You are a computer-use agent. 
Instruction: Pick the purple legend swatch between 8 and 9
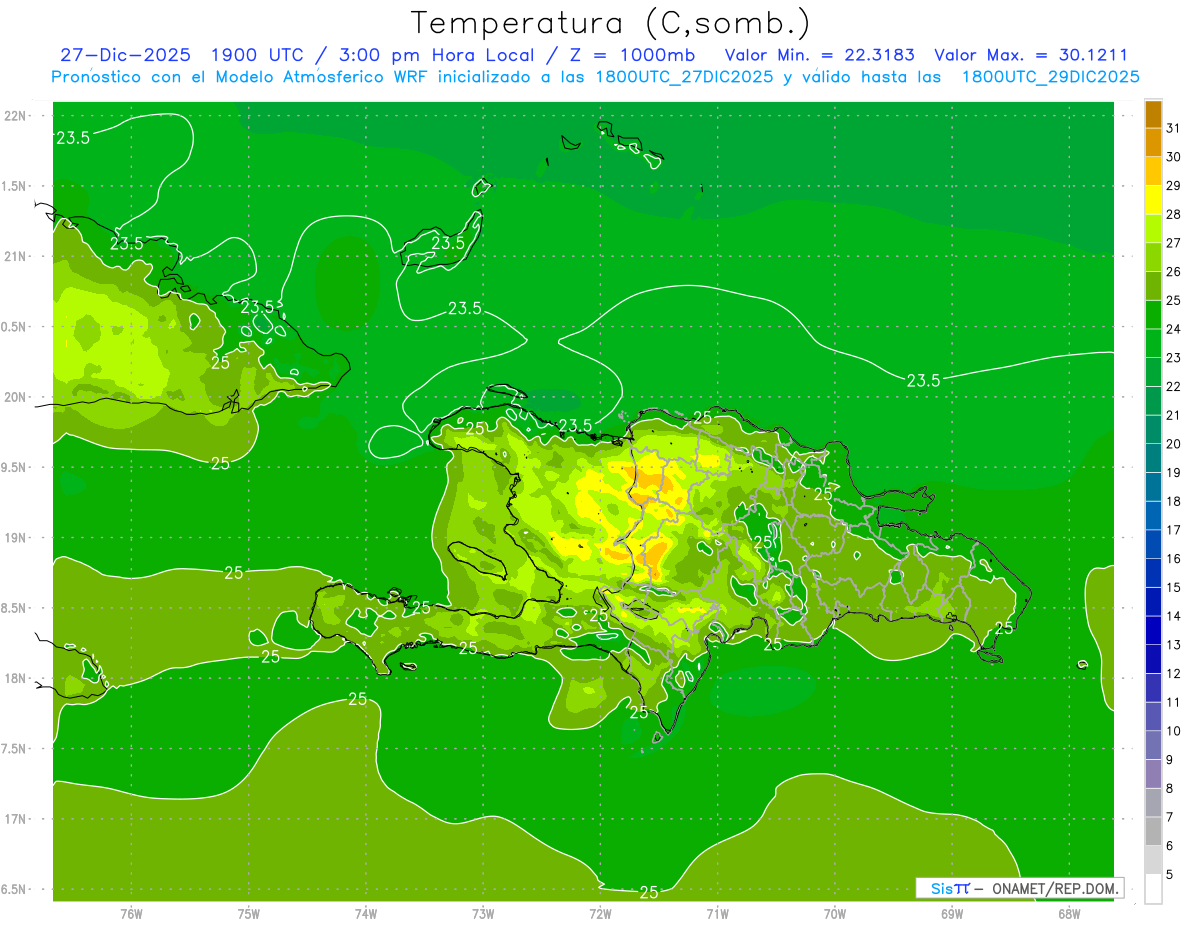1153,775
